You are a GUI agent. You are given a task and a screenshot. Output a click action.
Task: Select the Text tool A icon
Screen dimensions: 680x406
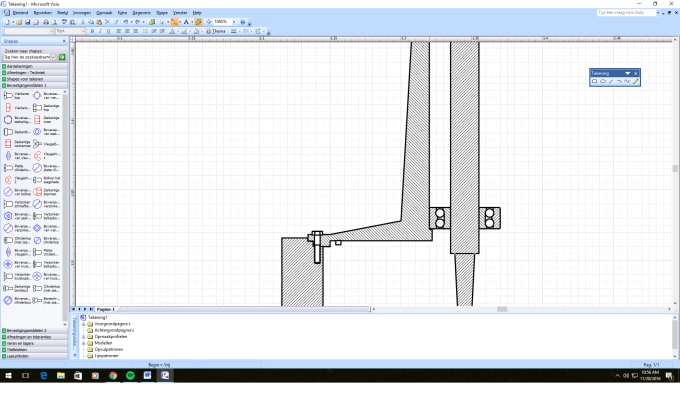click(x=186, y=22)
